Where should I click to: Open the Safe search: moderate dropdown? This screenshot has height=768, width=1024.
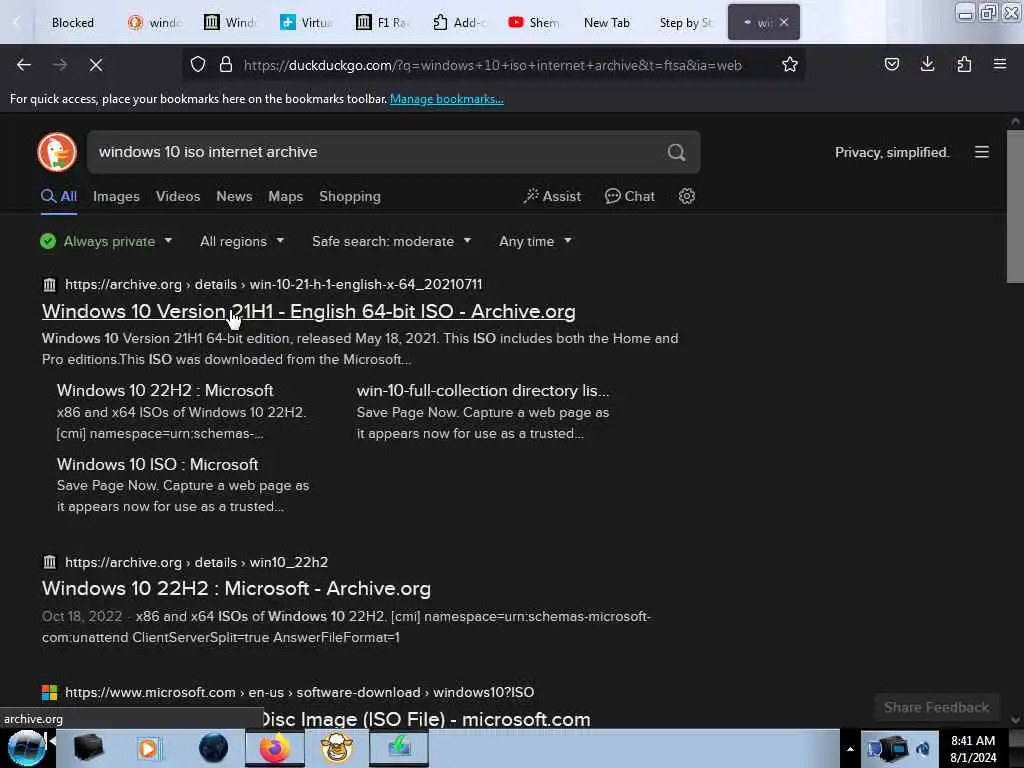tap(391, 241)
